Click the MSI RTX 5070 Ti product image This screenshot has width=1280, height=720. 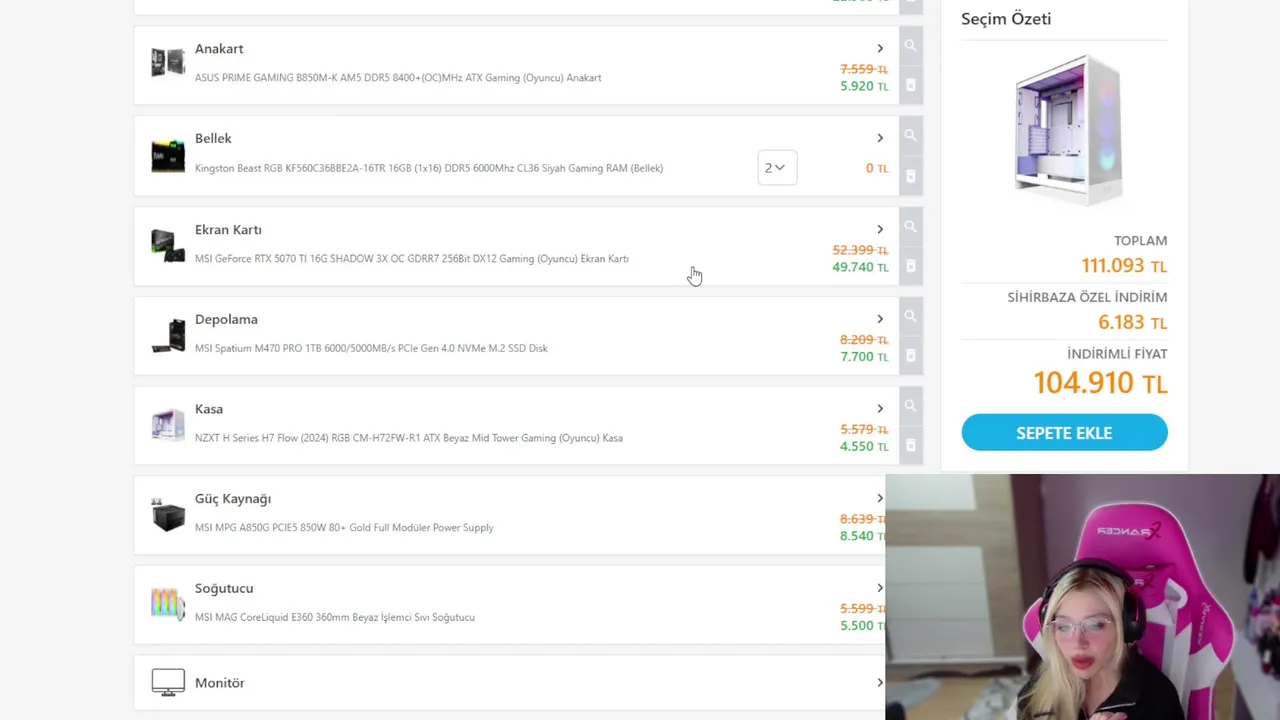pos(168,246)
